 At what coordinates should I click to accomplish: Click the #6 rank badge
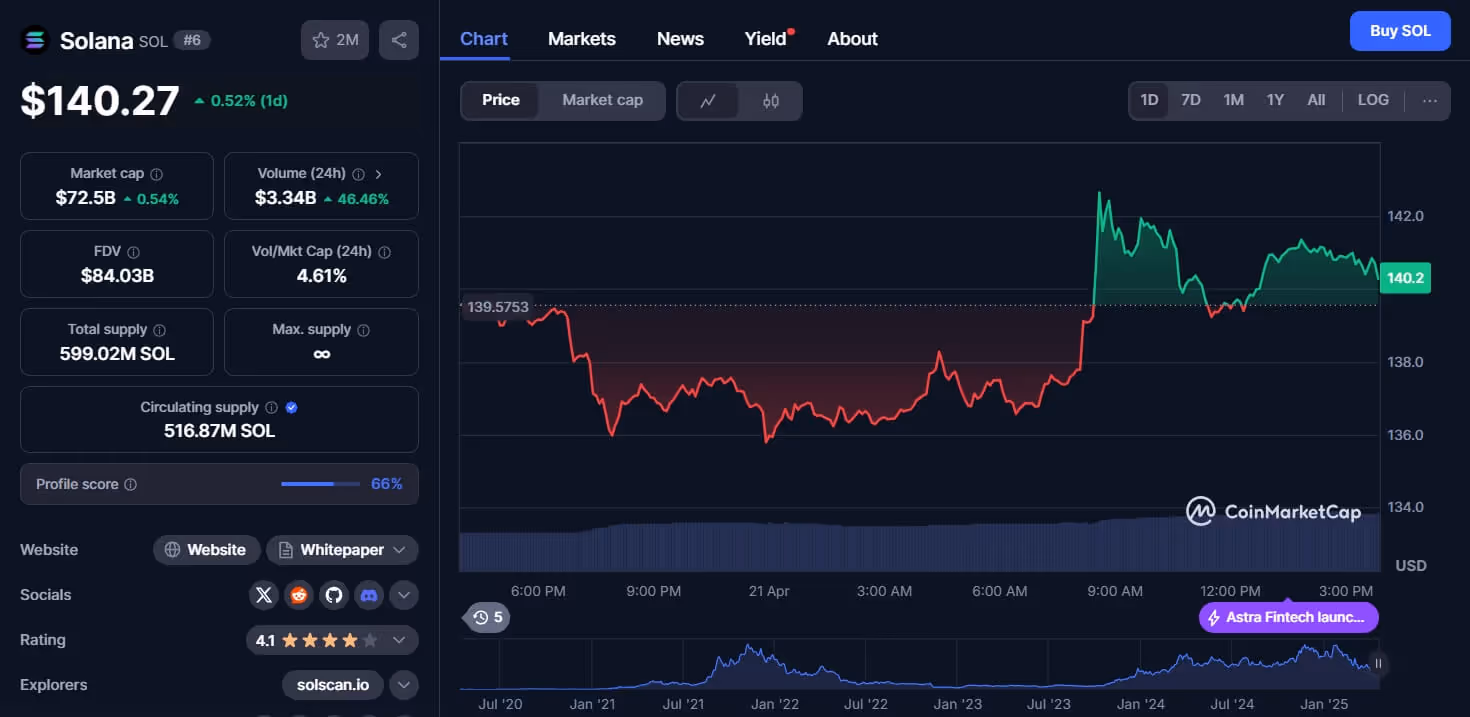192,40
